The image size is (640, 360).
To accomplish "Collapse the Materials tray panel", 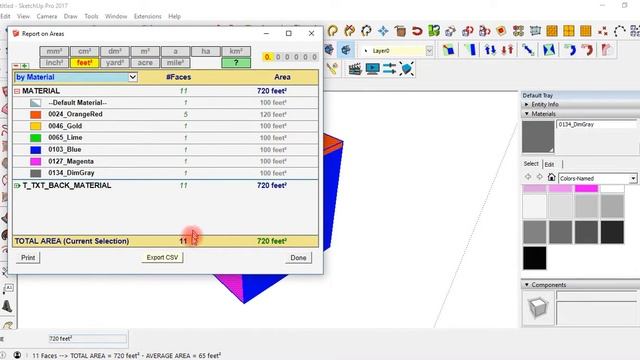I will point(527,114).
